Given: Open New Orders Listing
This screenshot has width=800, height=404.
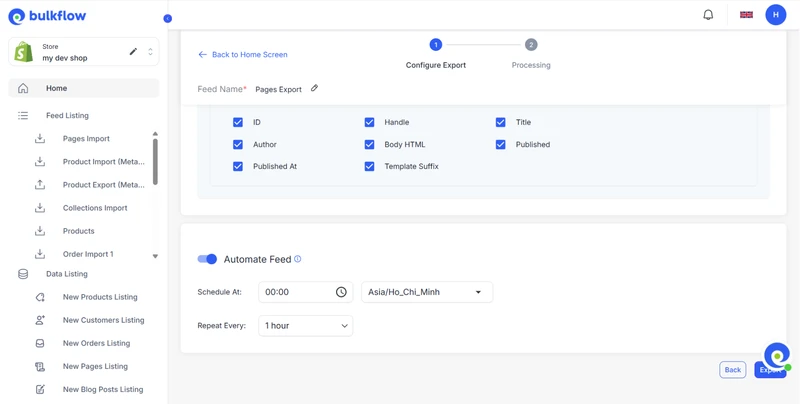Looking at the screenshot, I should coord(96,343).
